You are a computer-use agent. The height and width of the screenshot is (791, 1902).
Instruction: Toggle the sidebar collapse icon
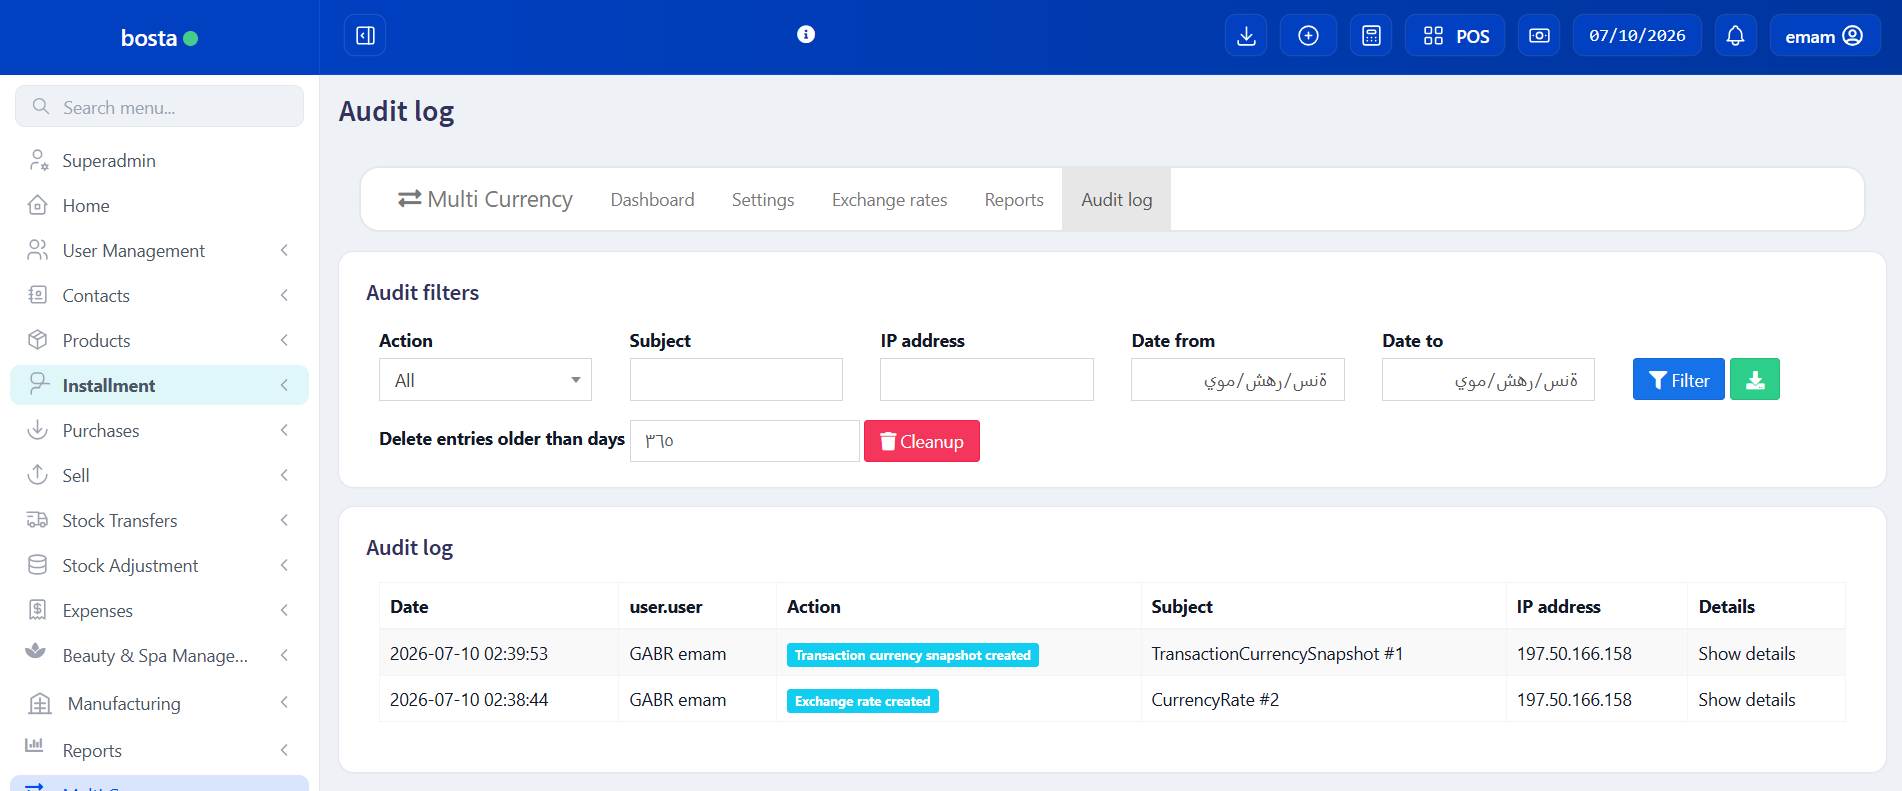365,36
